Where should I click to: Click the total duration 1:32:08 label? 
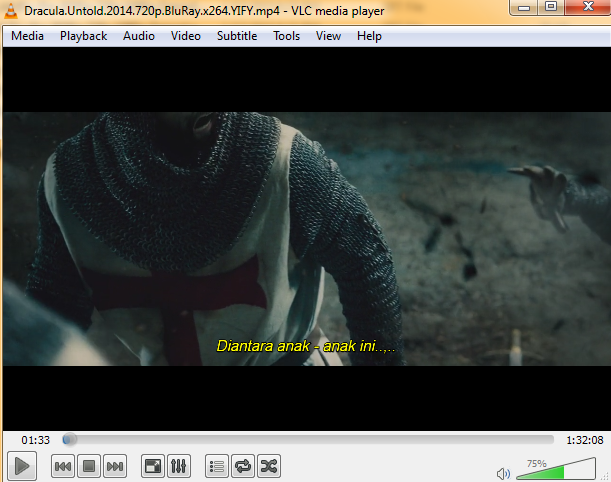(585, 440)
